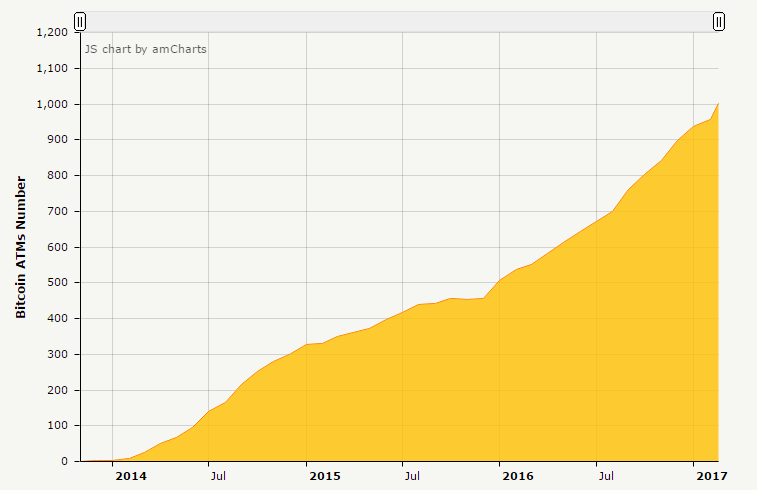Click the 0 value on the y-axis

(x=64, y=462)
